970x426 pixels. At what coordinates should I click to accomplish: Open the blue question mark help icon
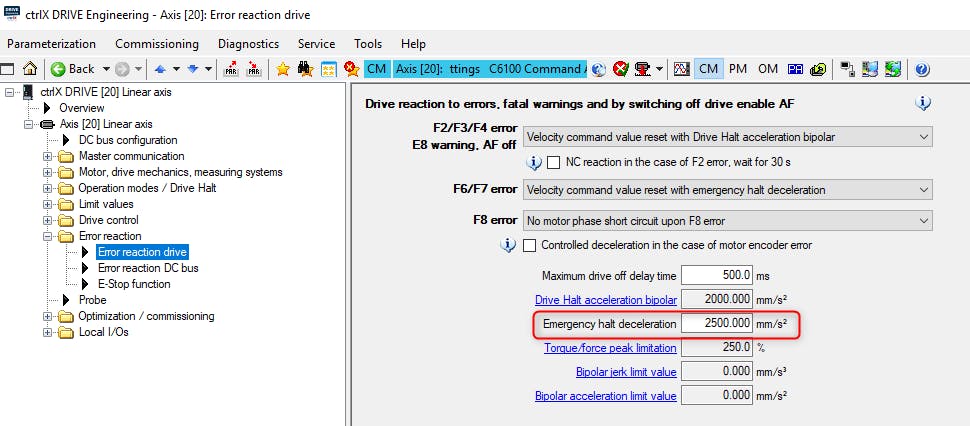(922, 69)
